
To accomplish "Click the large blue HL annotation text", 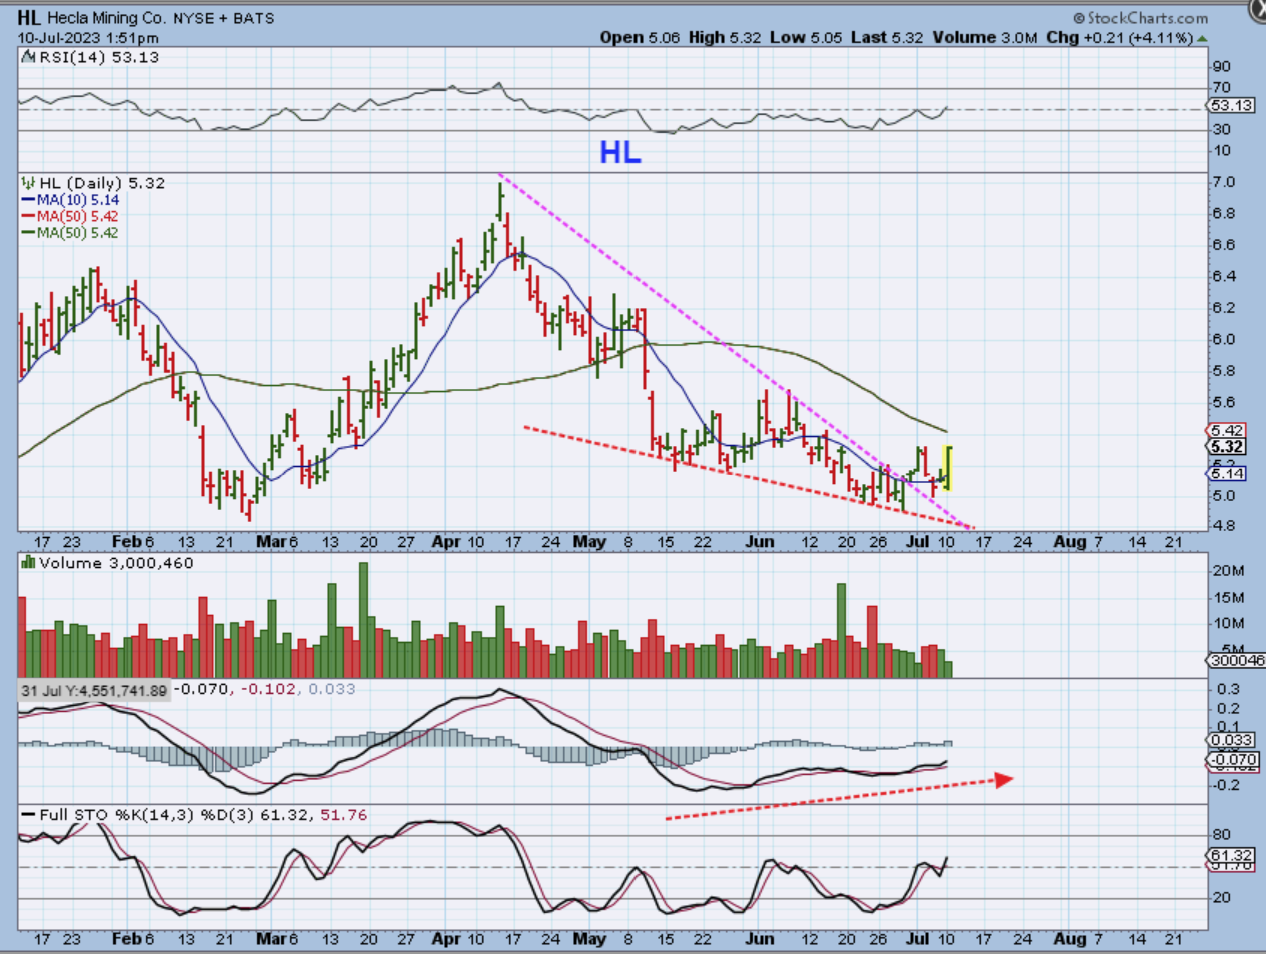I will (620, 153).
